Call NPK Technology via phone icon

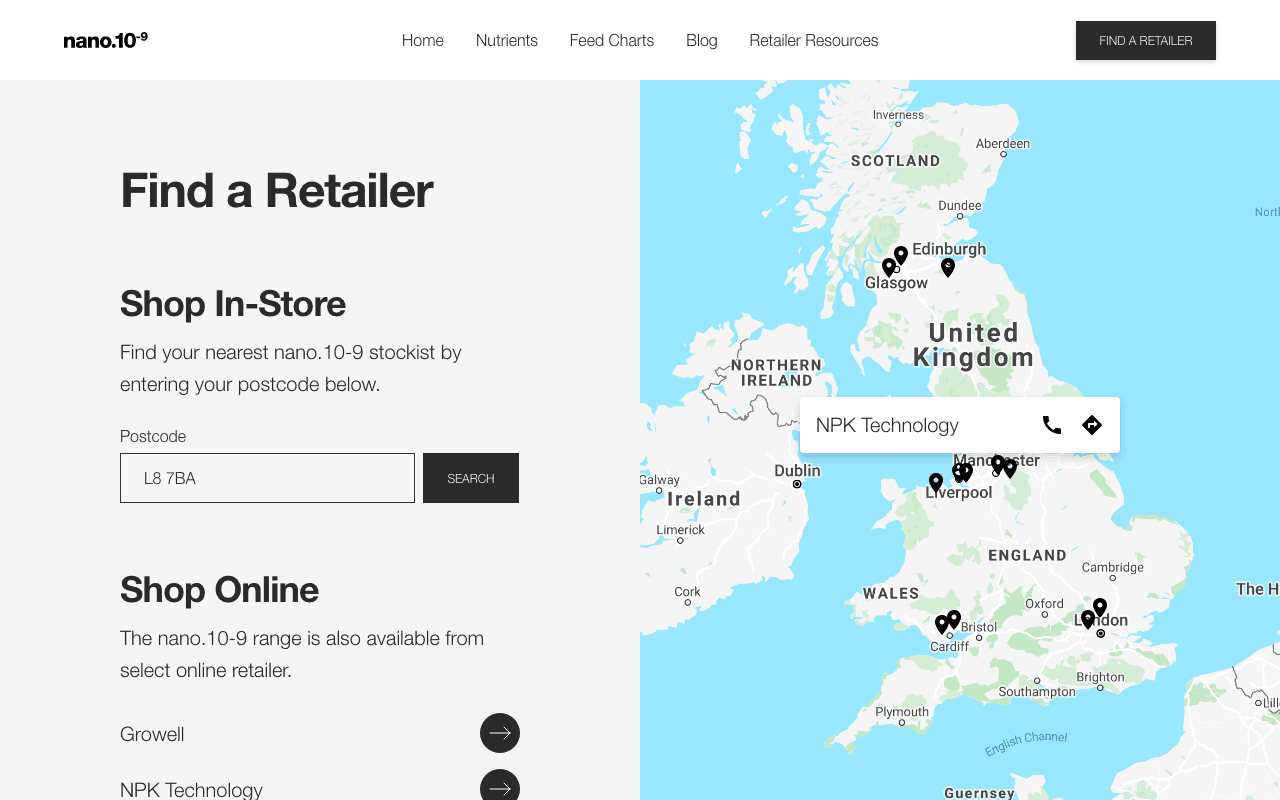(x=1052, y=425)
